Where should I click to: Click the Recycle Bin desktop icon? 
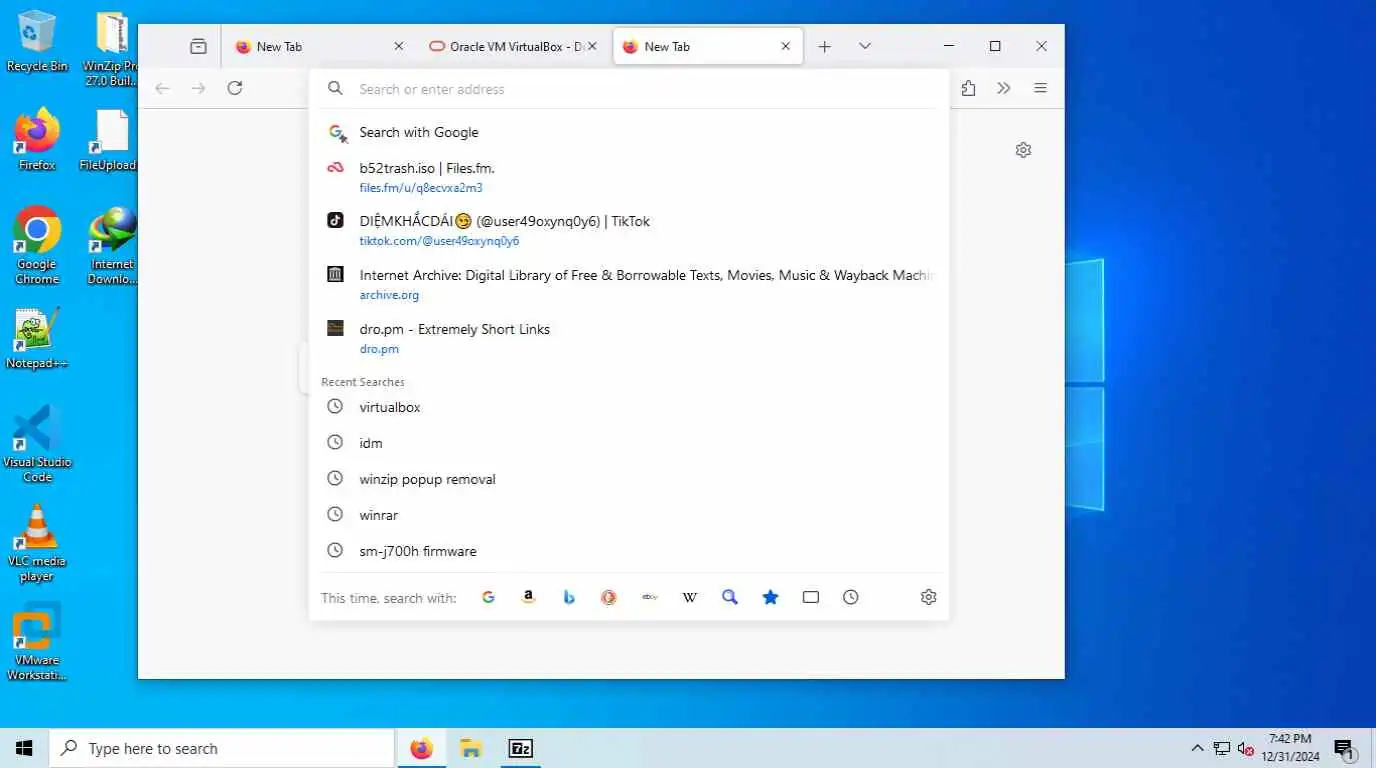pos(37,42)
